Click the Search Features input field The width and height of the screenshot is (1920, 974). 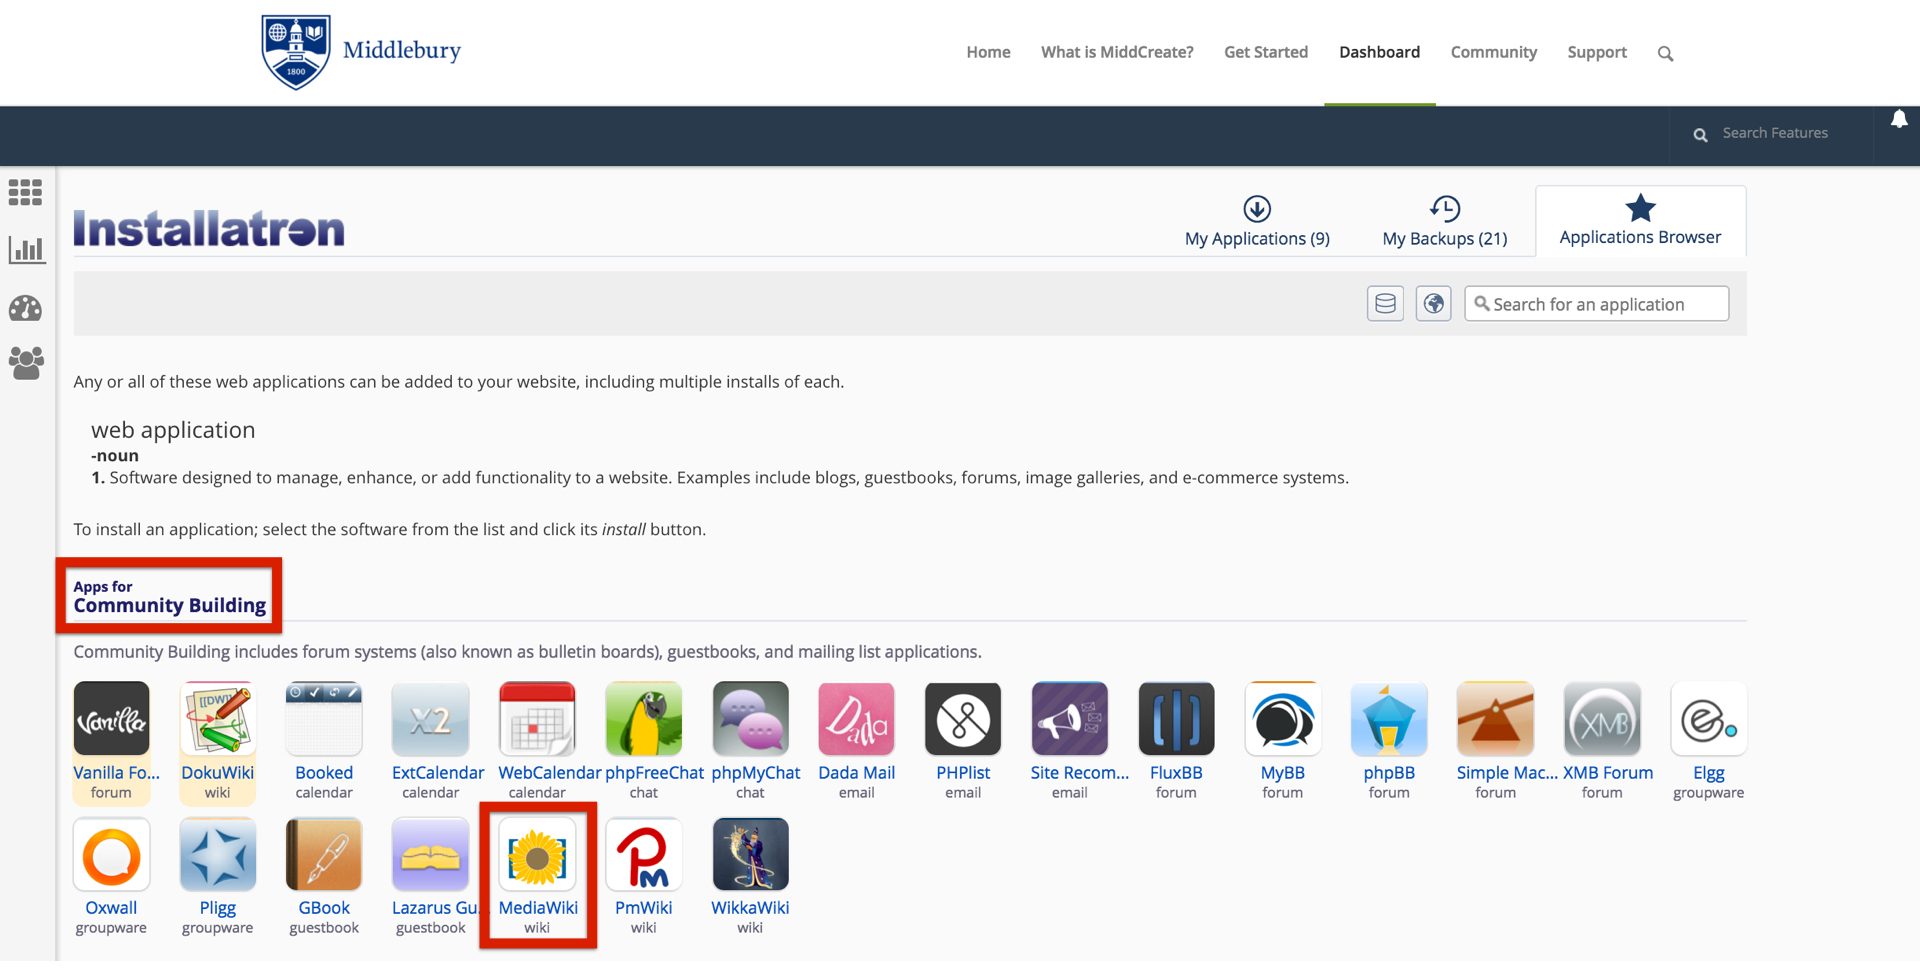pyautogui.click(x=1775, y=133)
